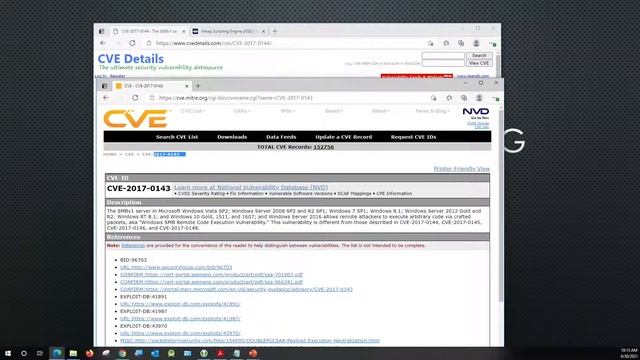Image resolution: width=640 pixels, height=360 pixels.
Task: Open Collections in front Edge window
Action: point(464,98)
